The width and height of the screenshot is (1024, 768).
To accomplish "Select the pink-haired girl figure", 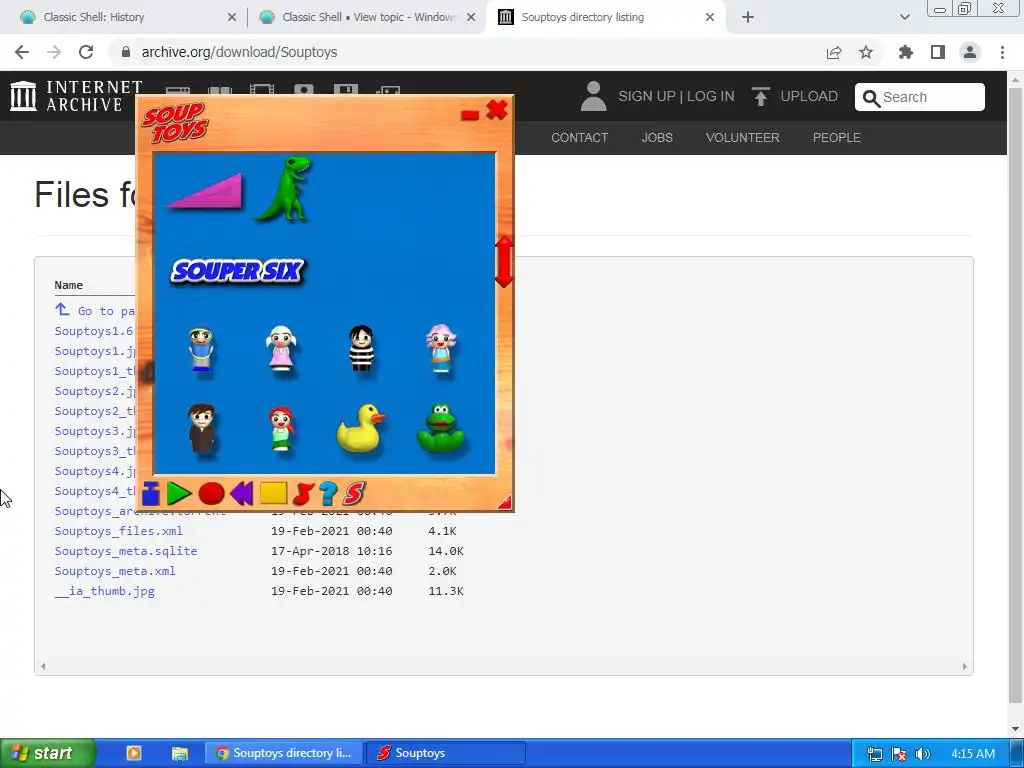I will [441, 349].
